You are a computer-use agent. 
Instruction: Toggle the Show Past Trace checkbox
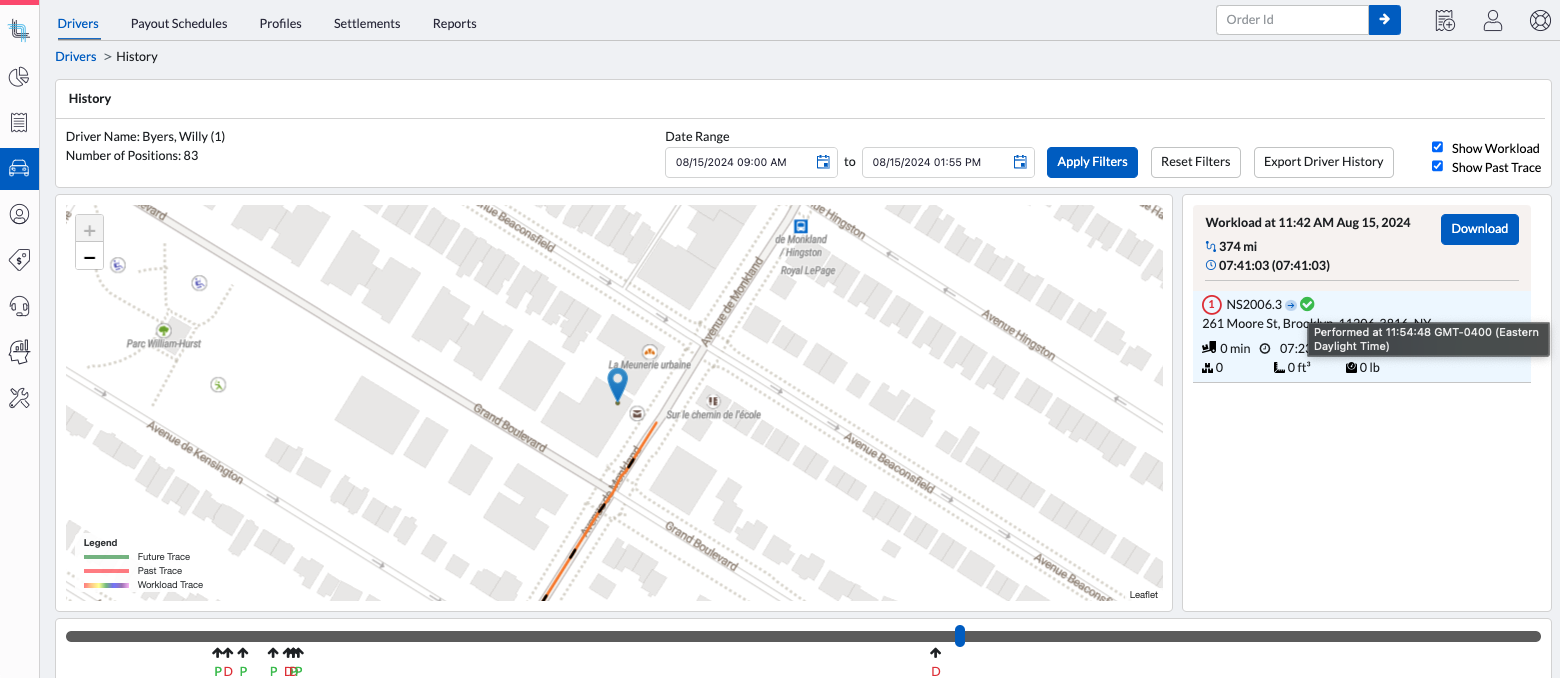point(1437,166)
